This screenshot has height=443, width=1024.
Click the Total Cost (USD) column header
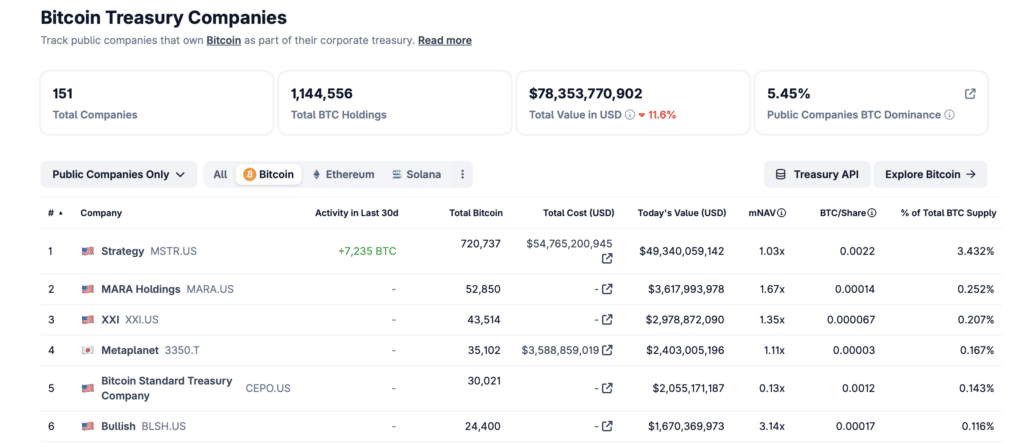coord(578,213)
